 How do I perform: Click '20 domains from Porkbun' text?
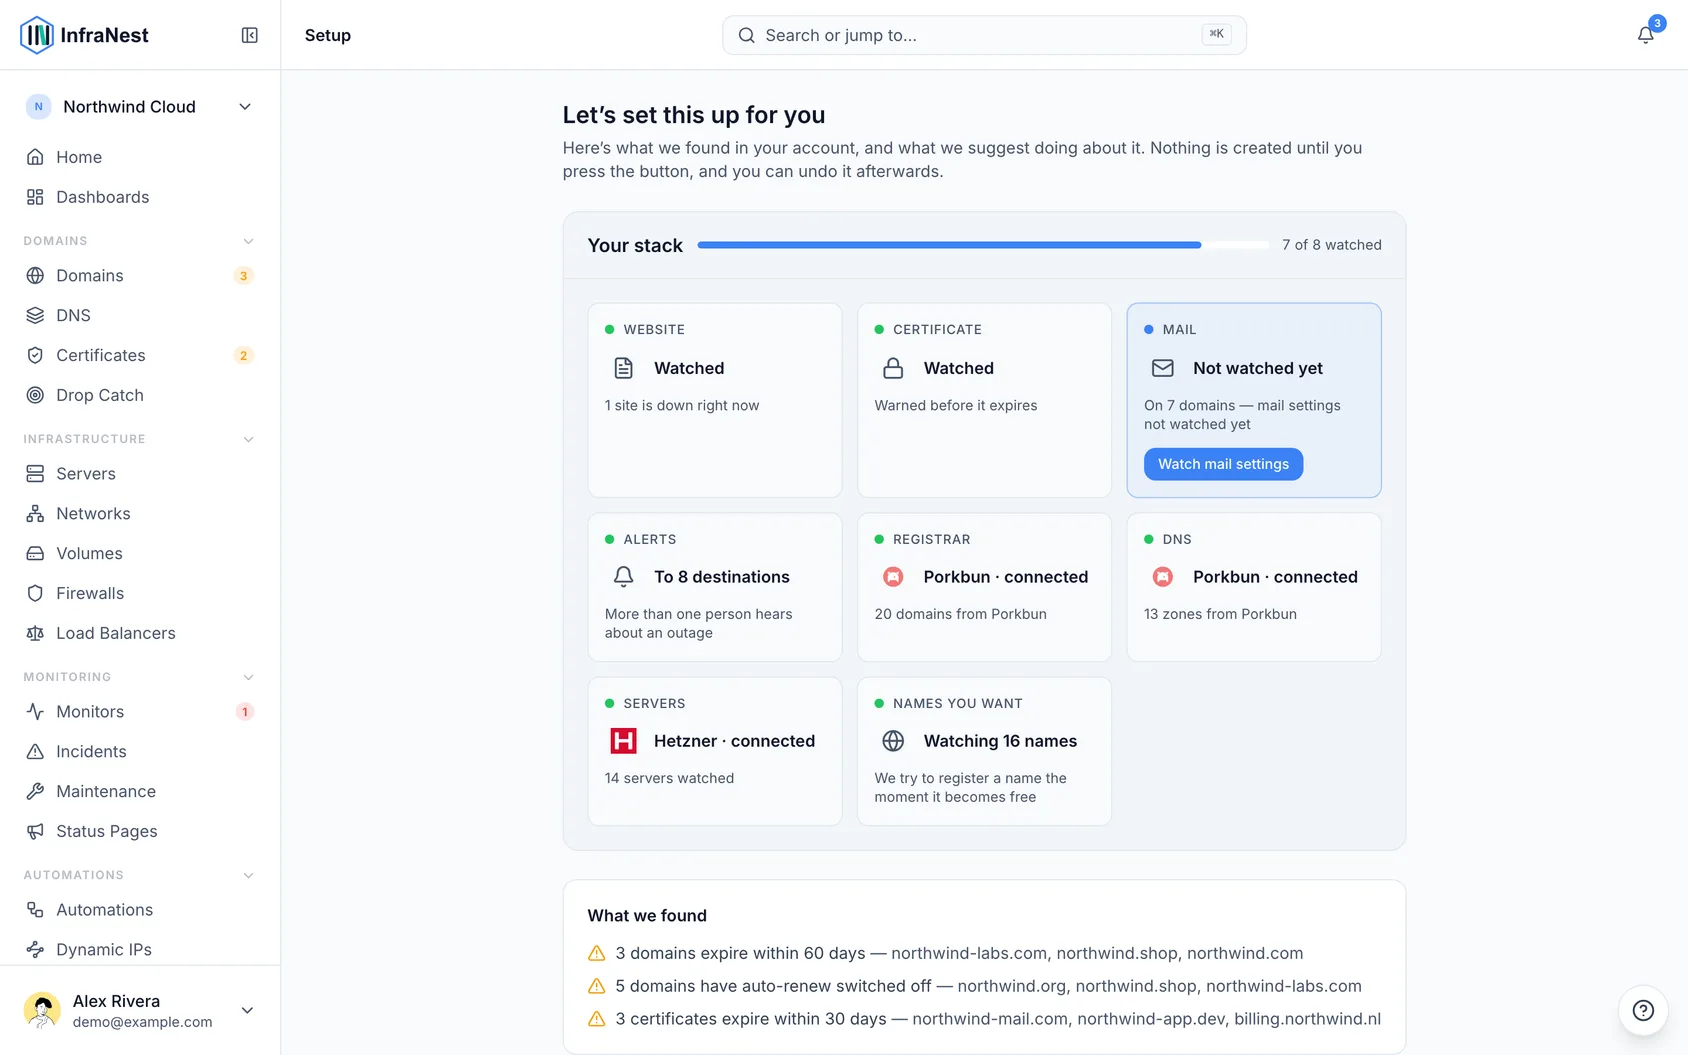pyautogui.click(x=960, y=614)
